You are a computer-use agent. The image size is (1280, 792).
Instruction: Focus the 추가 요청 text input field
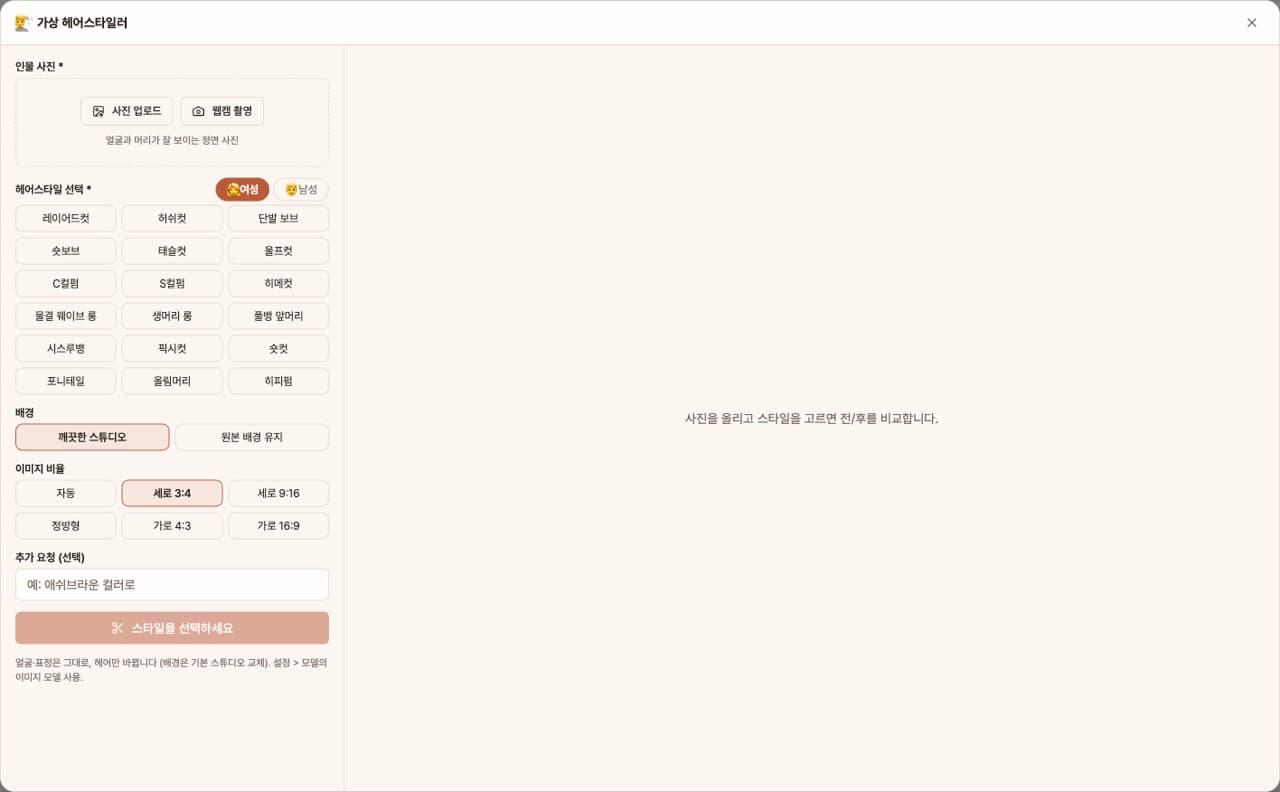pyautogui.click(x=172, y=585)
